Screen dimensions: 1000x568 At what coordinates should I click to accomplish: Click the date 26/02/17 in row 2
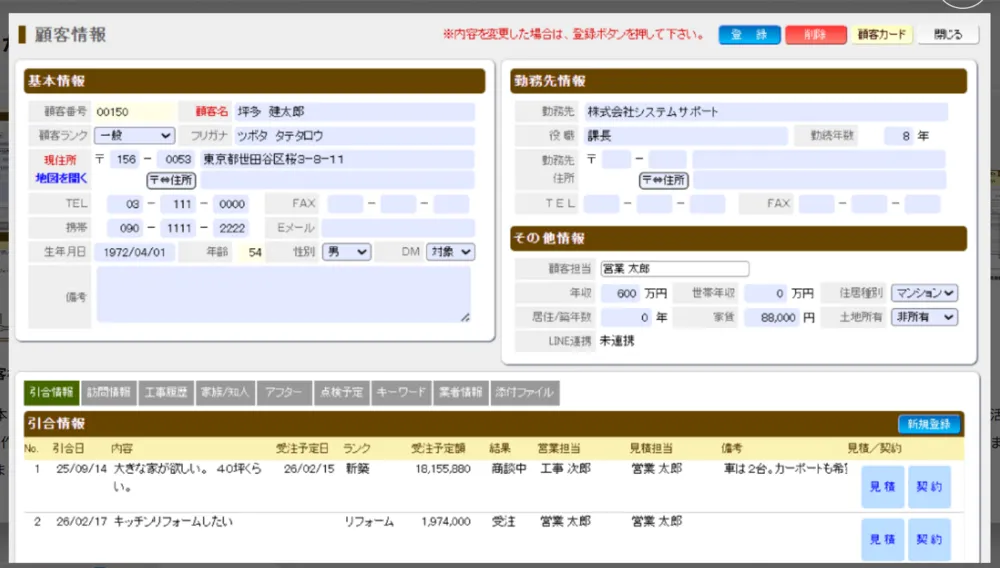[x=82, y=521]
